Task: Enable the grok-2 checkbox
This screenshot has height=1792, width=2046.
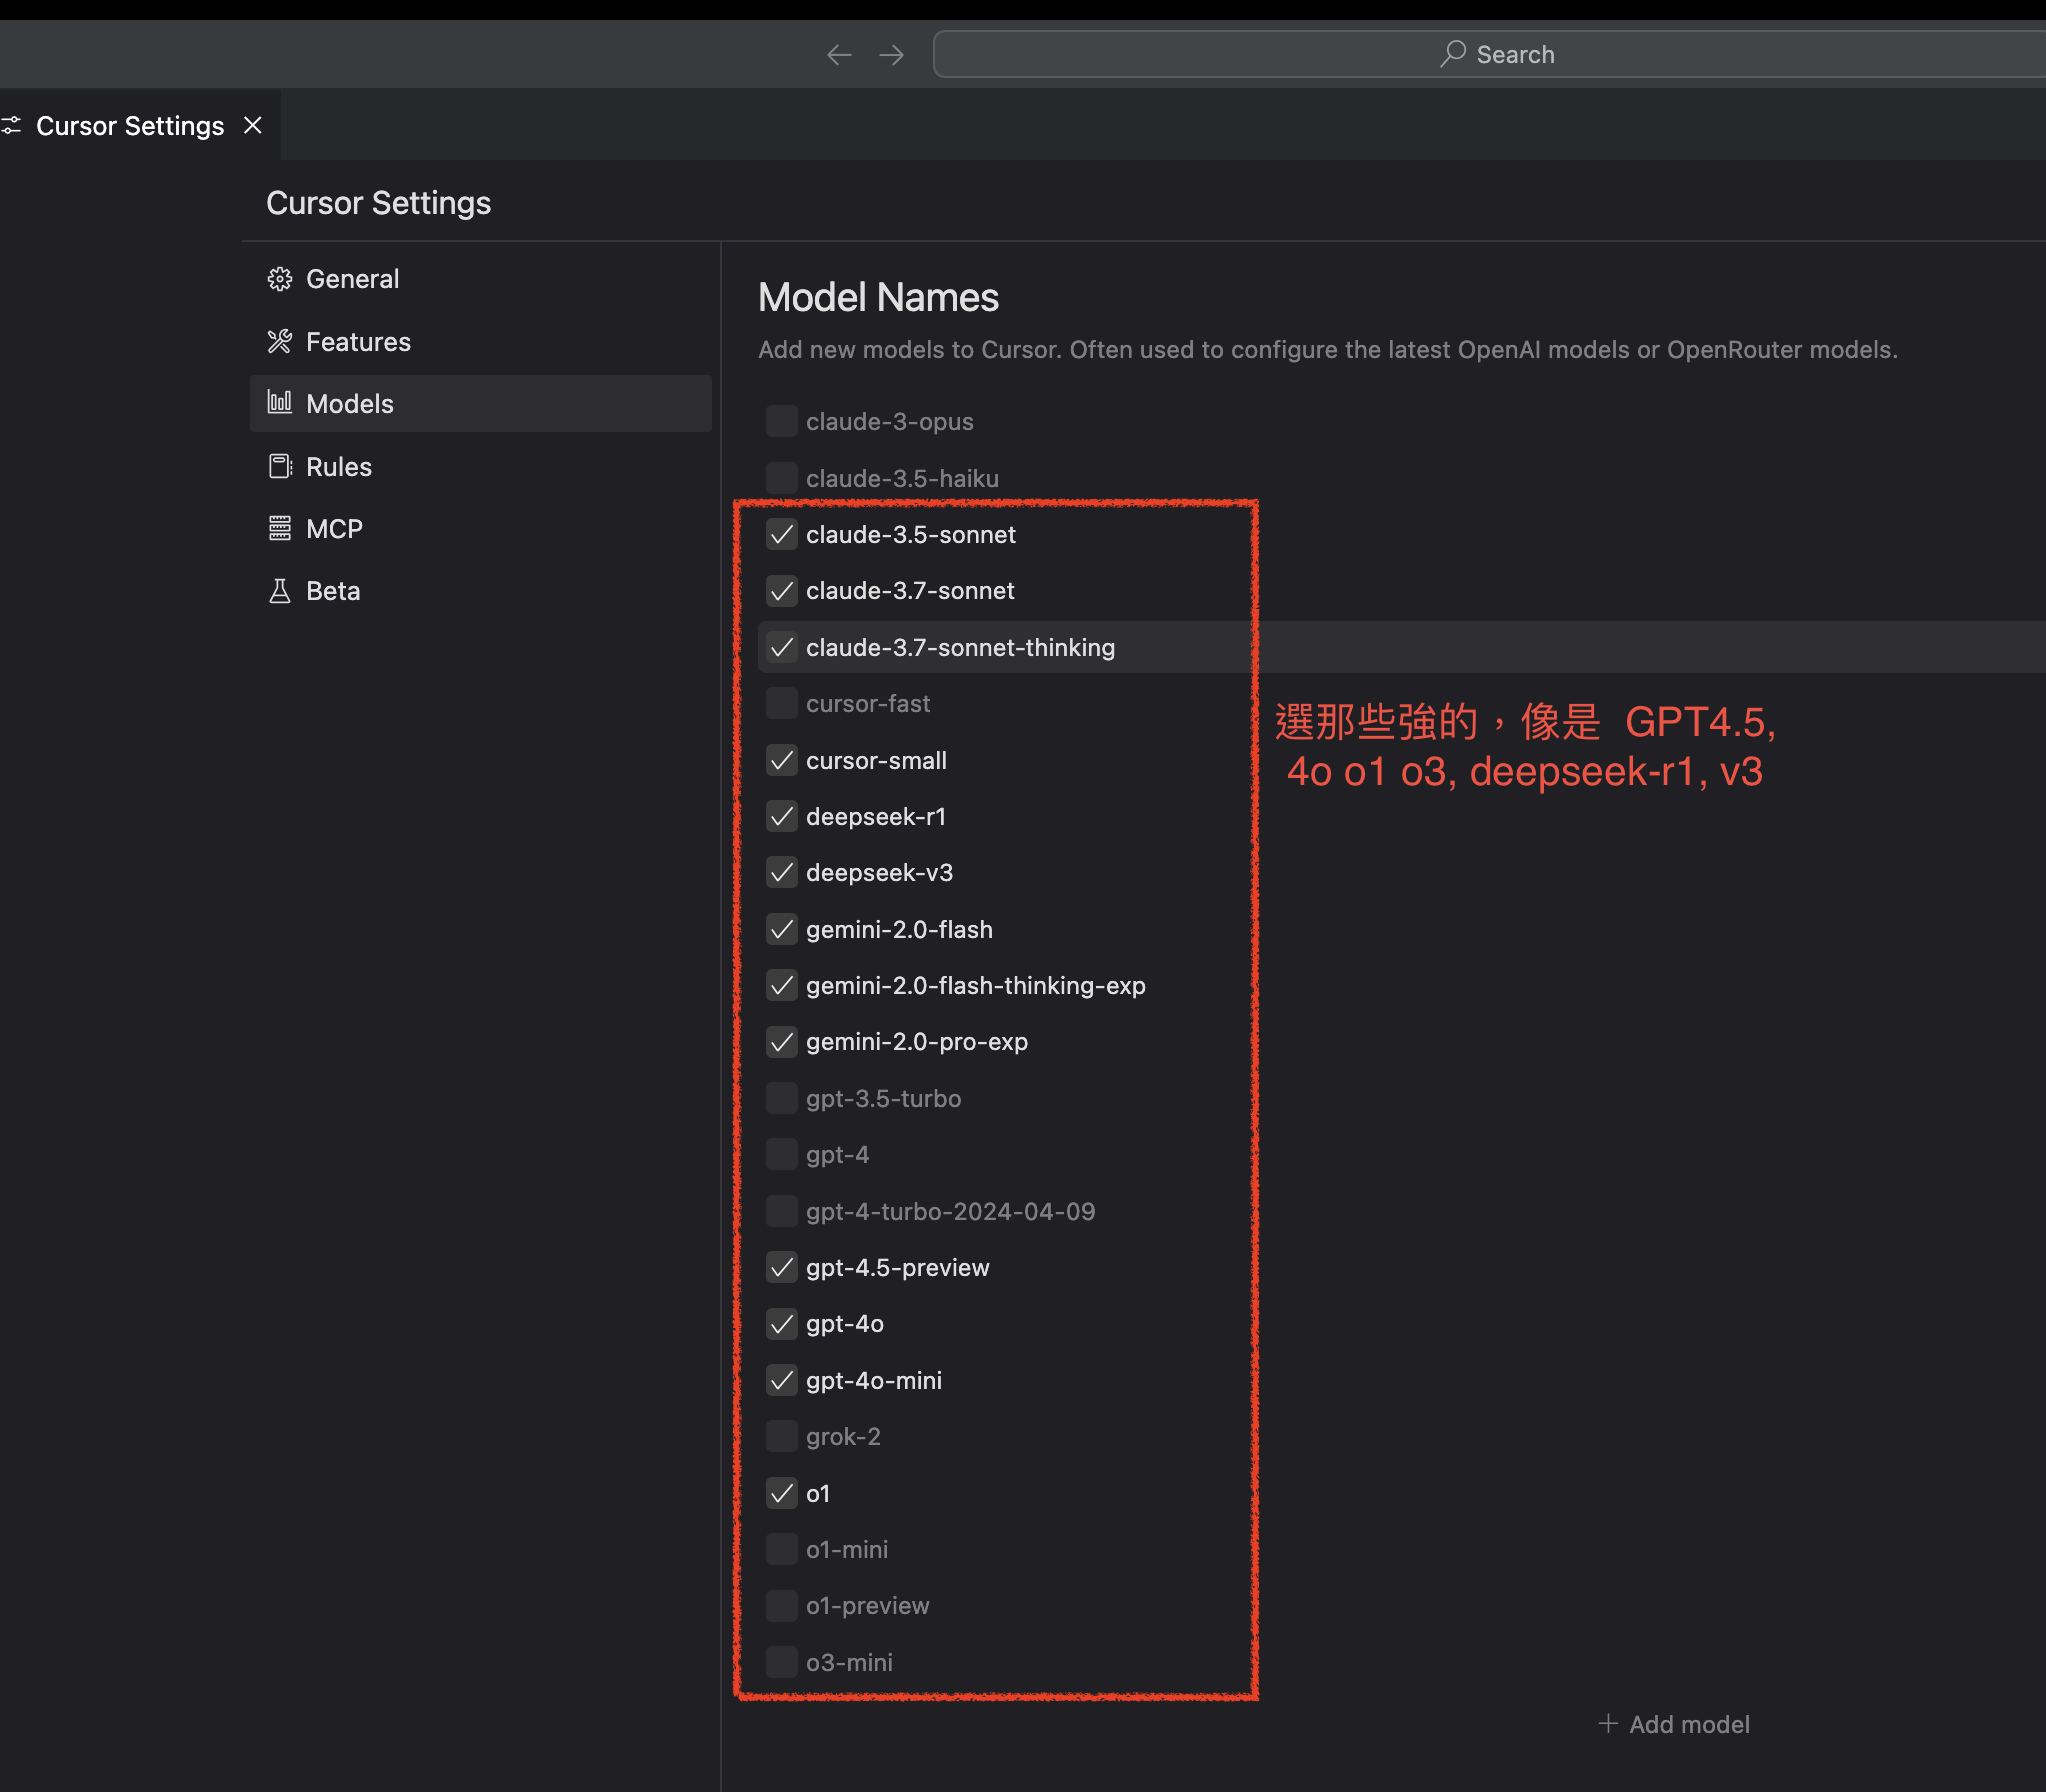Action: tap(782, 1437)
